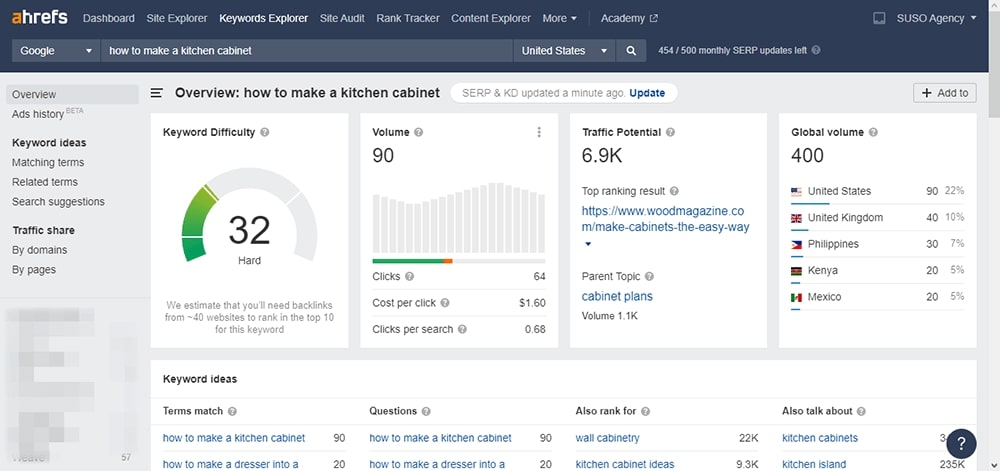Open the notifications monitor icon
The image size is (1000, 471).
point(879,18)
